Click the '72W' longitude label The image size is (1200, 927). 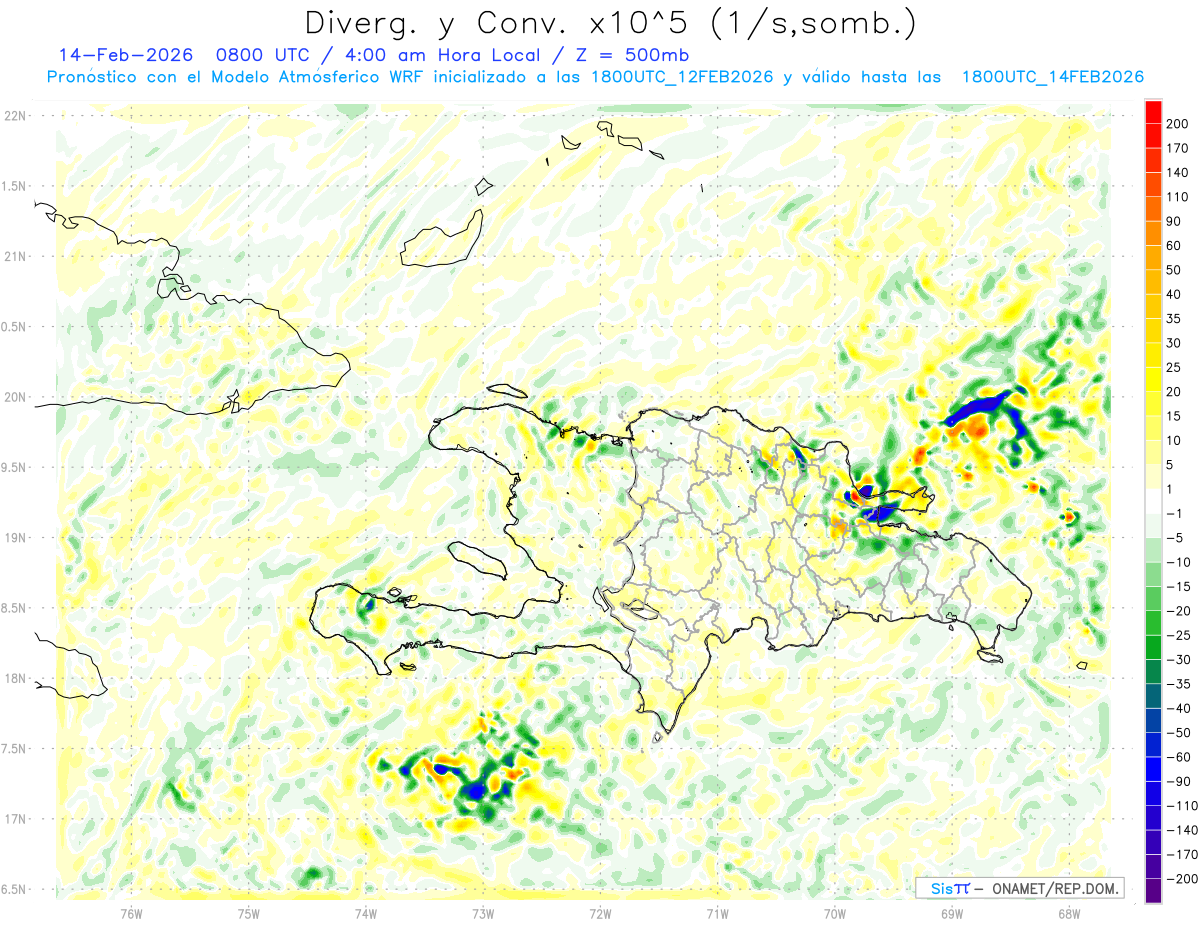click(x=600, y=913)
